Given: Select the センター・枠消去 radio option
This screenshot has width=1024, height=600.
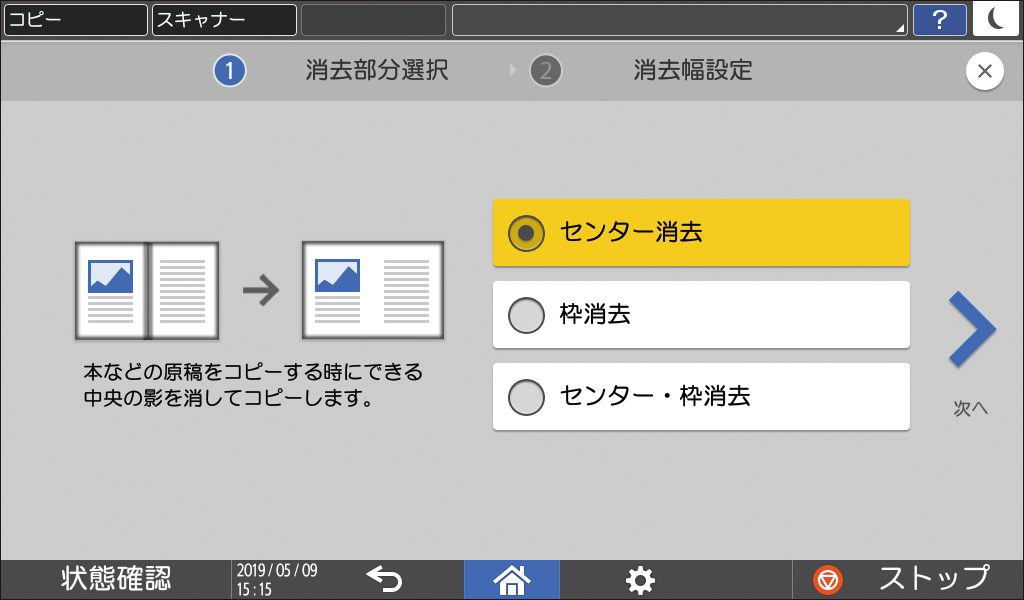Looking at the screenshot, I should coord(700,396).
